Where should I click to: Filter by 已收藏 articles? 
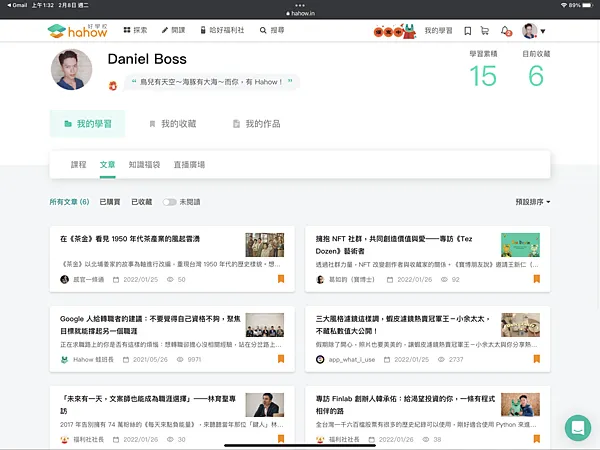tap(142, 202)
